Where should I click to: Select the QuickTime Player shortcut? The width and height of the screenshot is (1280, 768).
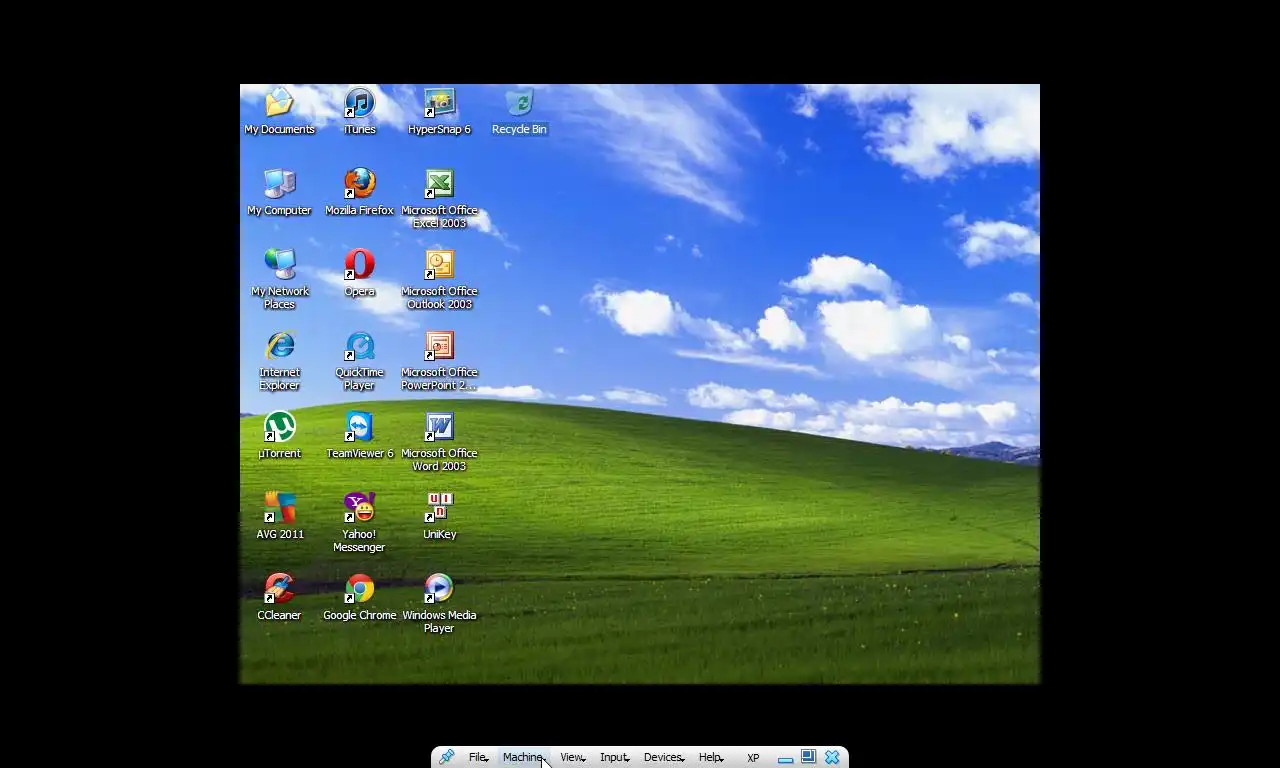(x=359, y=360)
